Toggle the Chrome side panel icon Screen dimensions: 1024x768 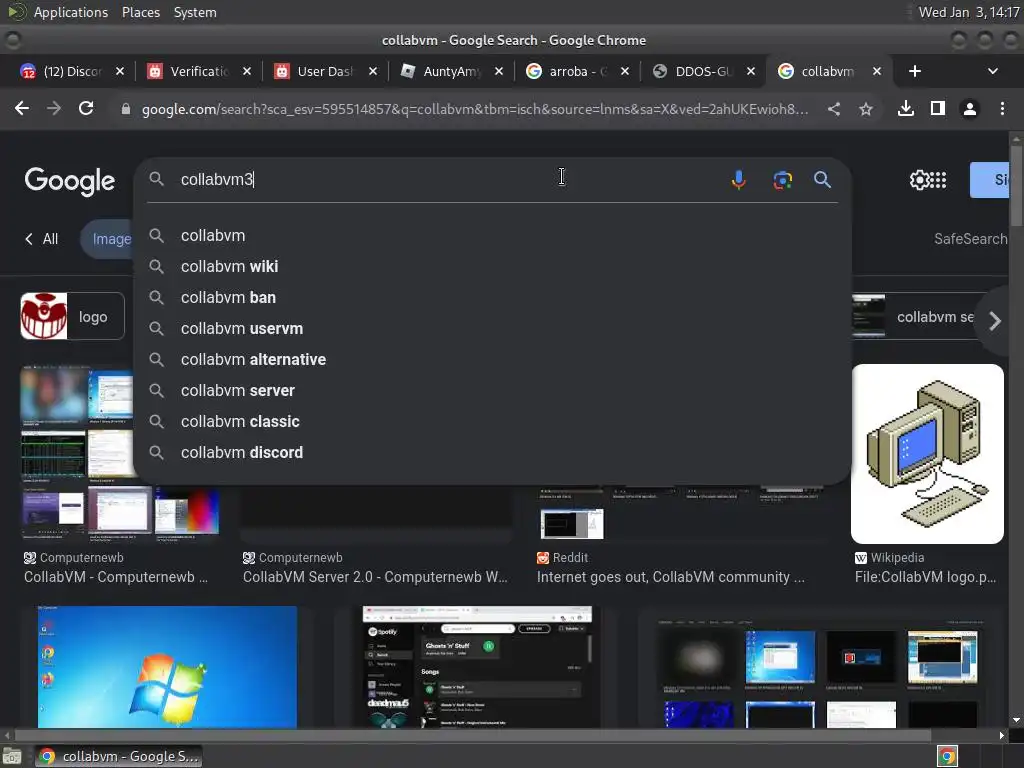pos(938,108)
